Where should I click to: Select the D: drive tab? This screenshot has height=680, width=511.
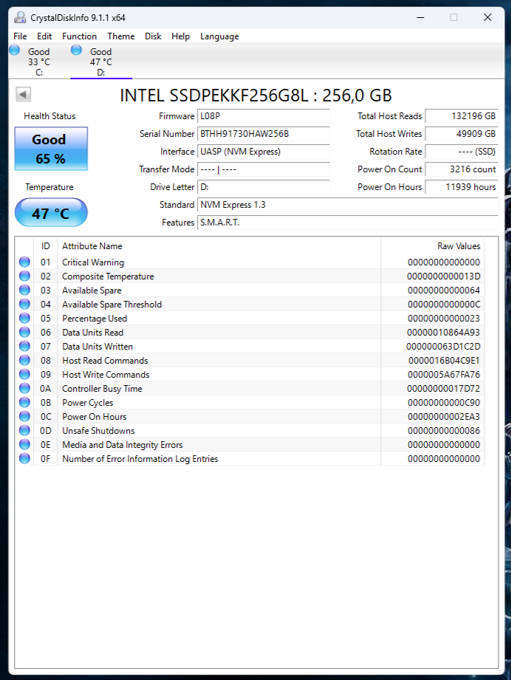tap(101, 62)
